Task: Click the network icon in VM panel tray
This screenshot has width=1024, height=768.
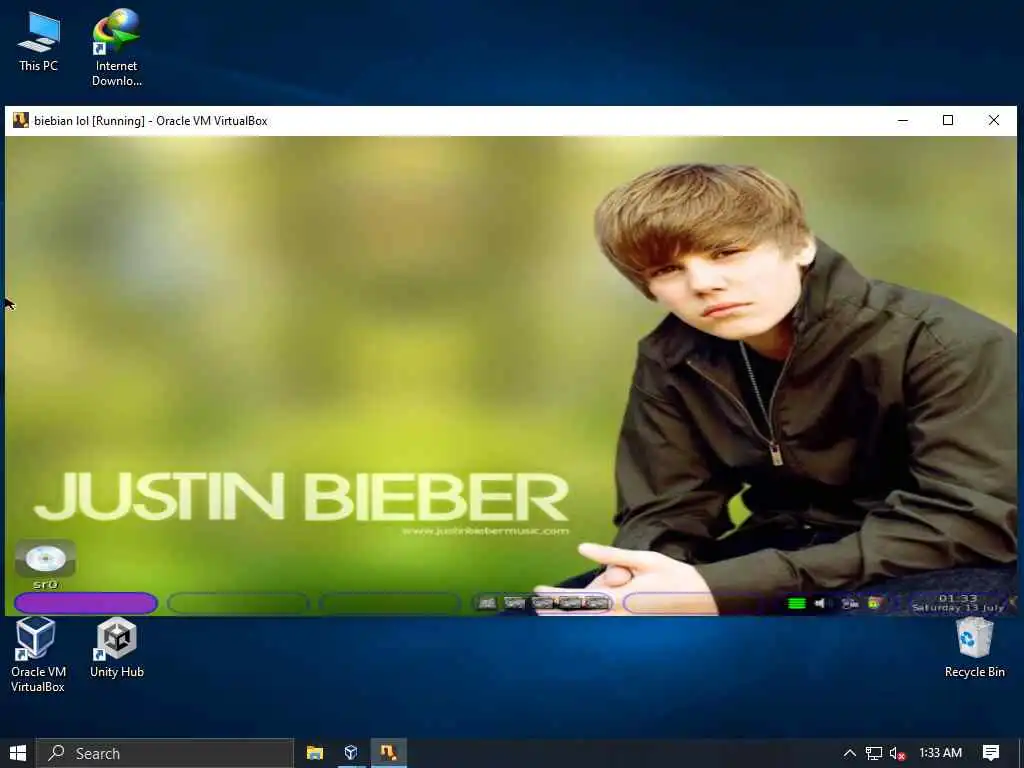Action: click(x=850, y=603)
